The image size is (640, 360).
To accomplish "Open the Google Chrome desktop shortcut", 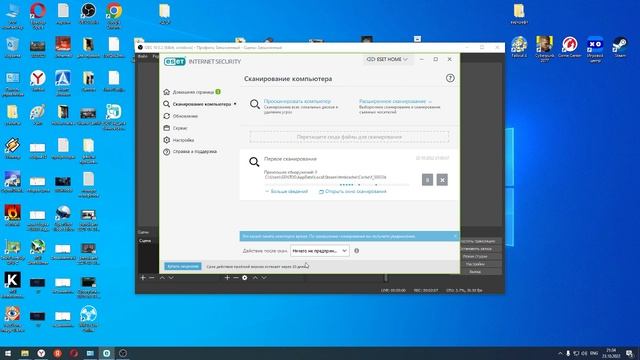I will pos(114,16).
